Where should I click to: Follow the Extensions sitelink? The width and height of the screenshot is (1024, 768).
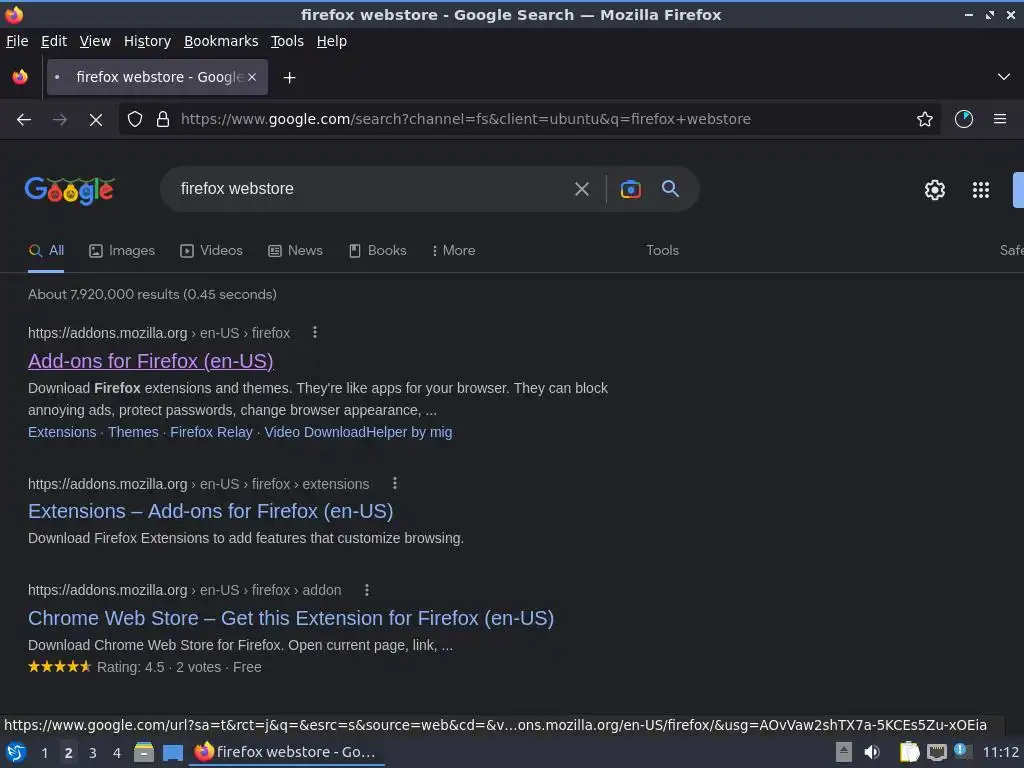pos(62,432)
